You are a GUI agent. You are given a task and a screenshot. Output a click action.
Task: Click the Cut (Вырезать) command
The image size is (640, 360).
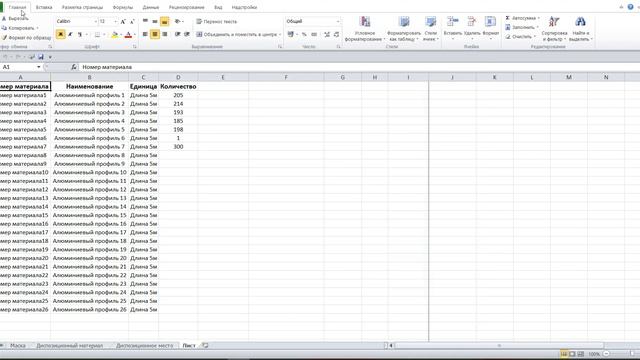point(16,18)
